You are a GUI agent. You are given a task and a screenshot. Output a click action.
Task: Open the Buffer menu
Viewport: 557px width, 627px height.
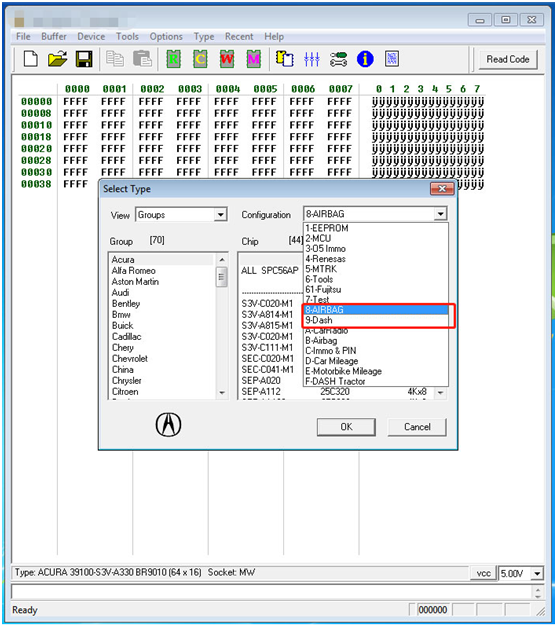click(x=54, y=36)
